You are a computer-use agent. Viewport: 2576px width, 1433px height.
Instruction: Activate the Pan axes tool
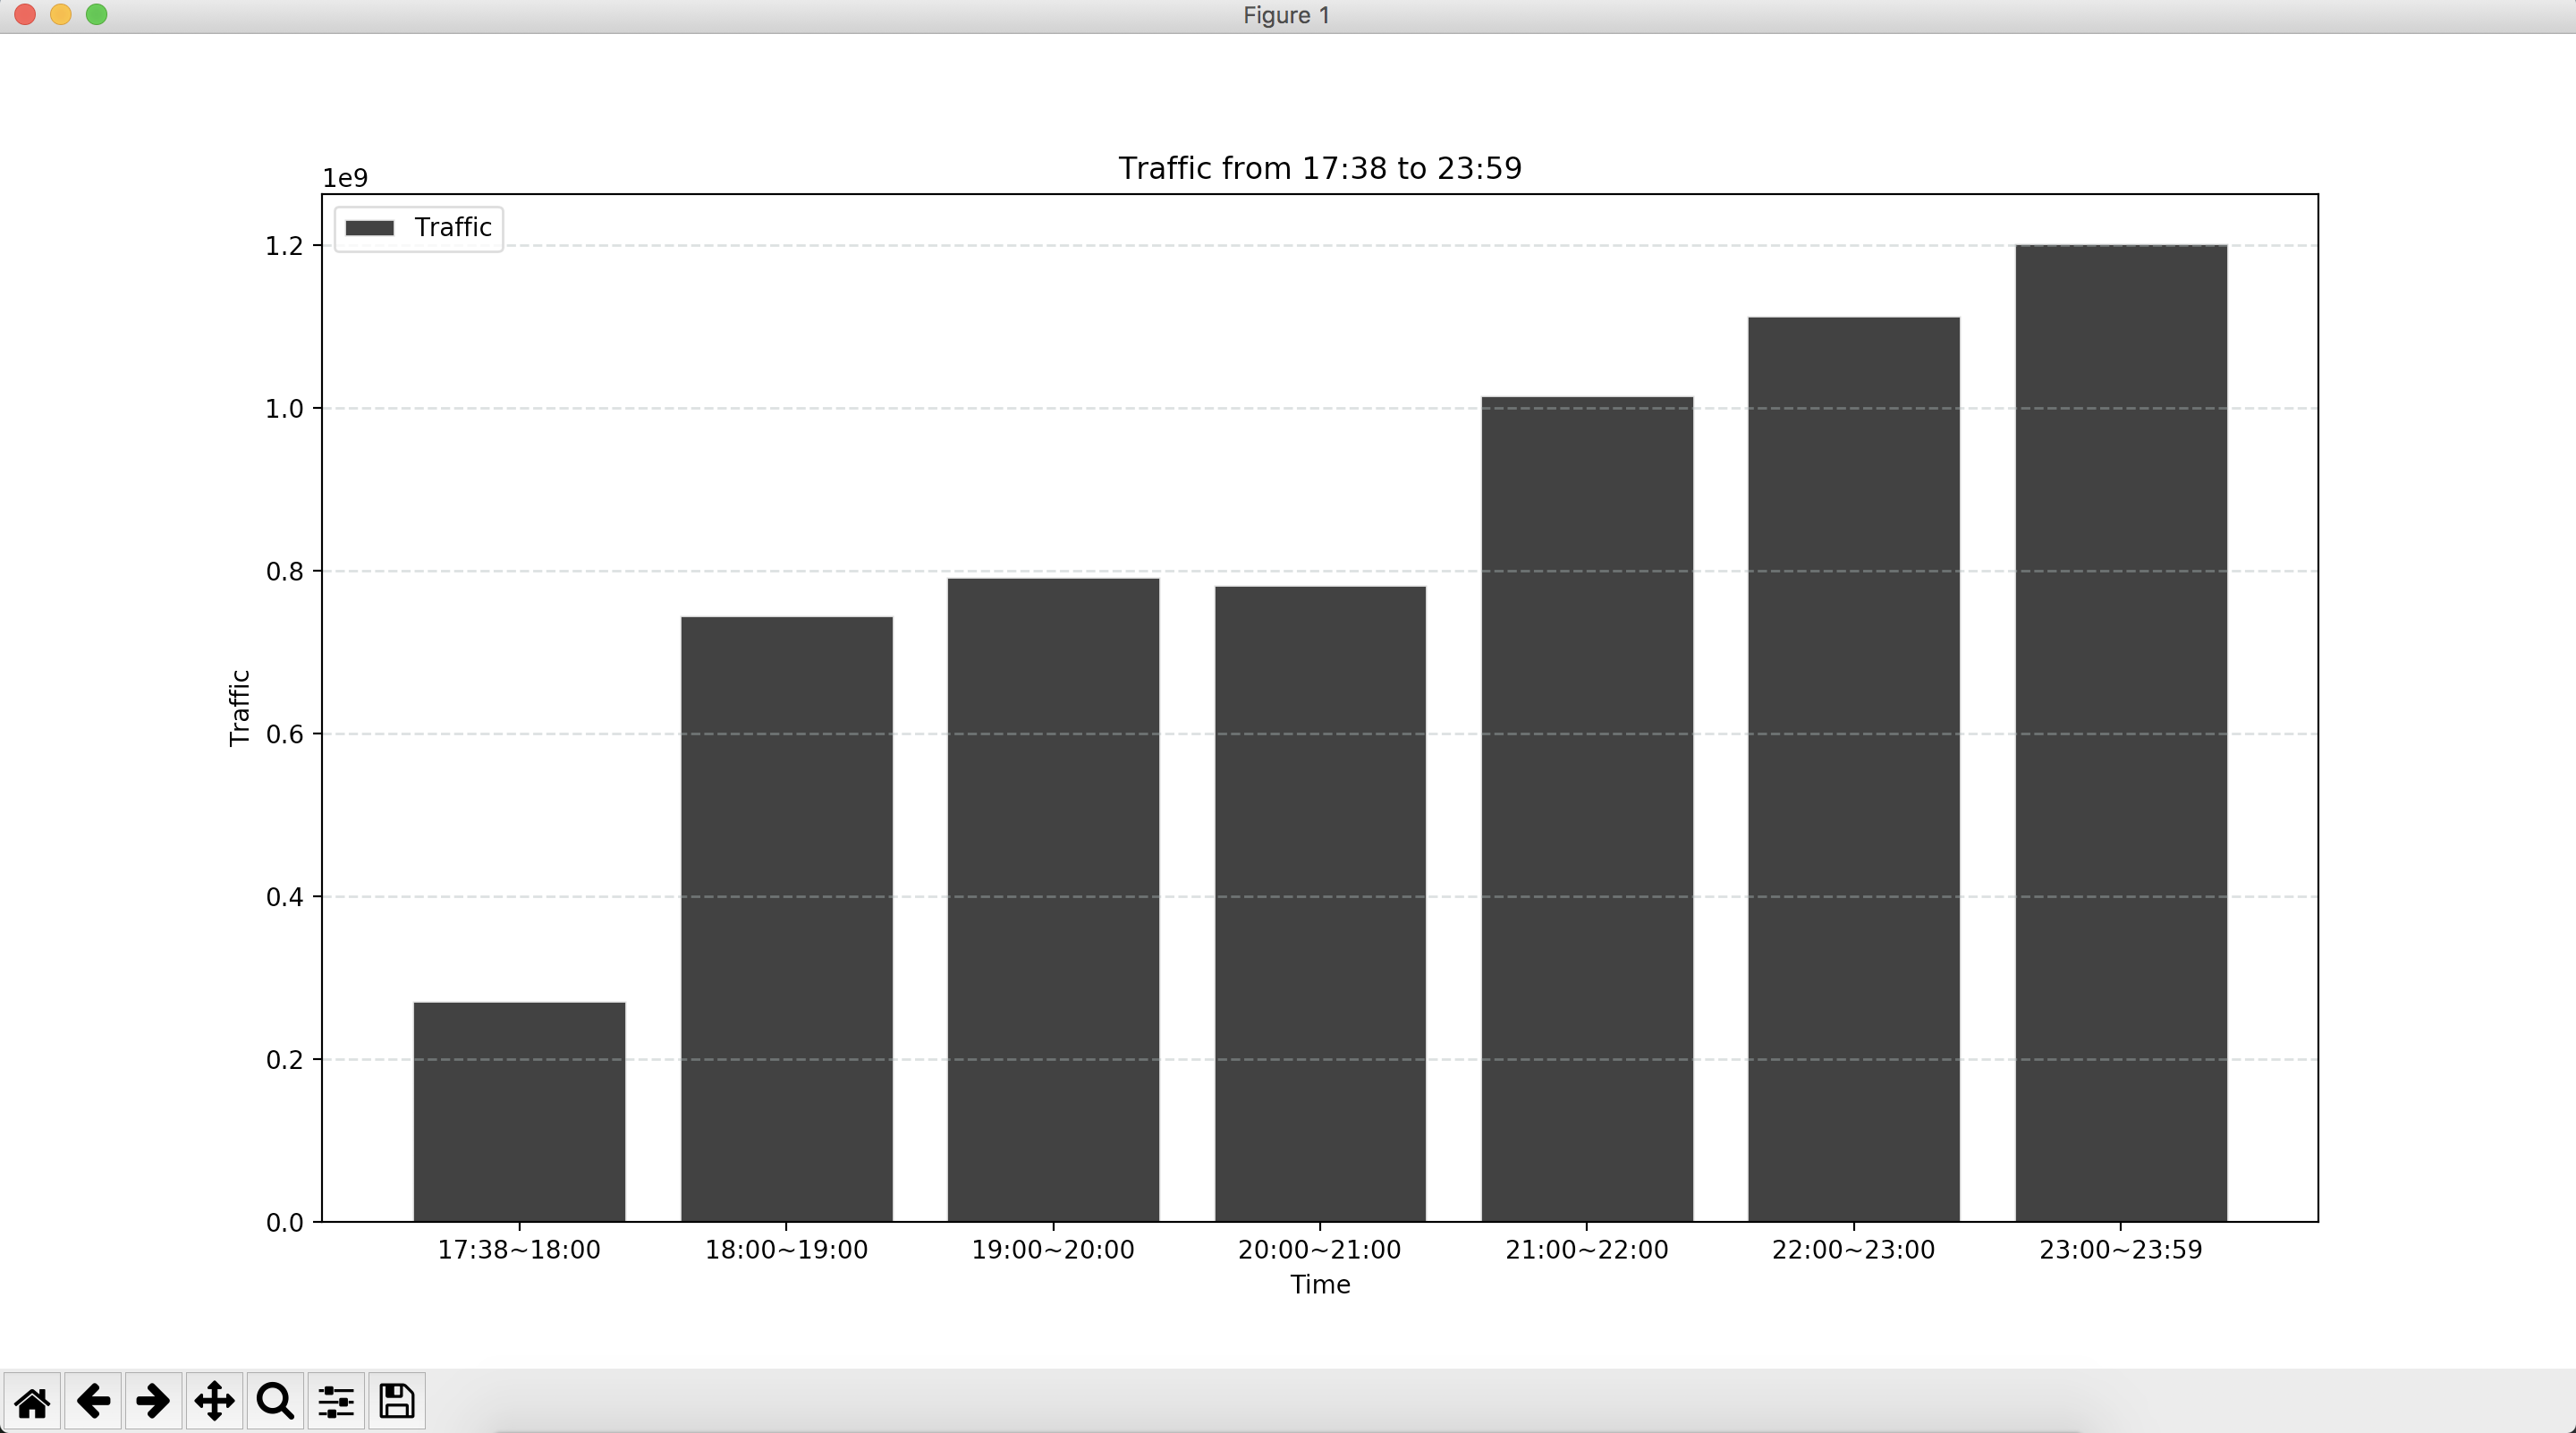[214, 1401]
